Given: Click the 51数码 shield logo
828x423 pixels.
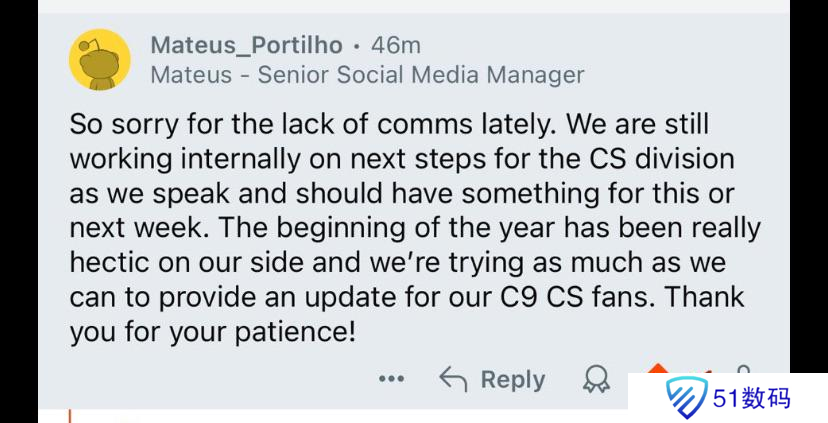Looking at the screenshot, I should pyautogui.click(x=688, y=398).
